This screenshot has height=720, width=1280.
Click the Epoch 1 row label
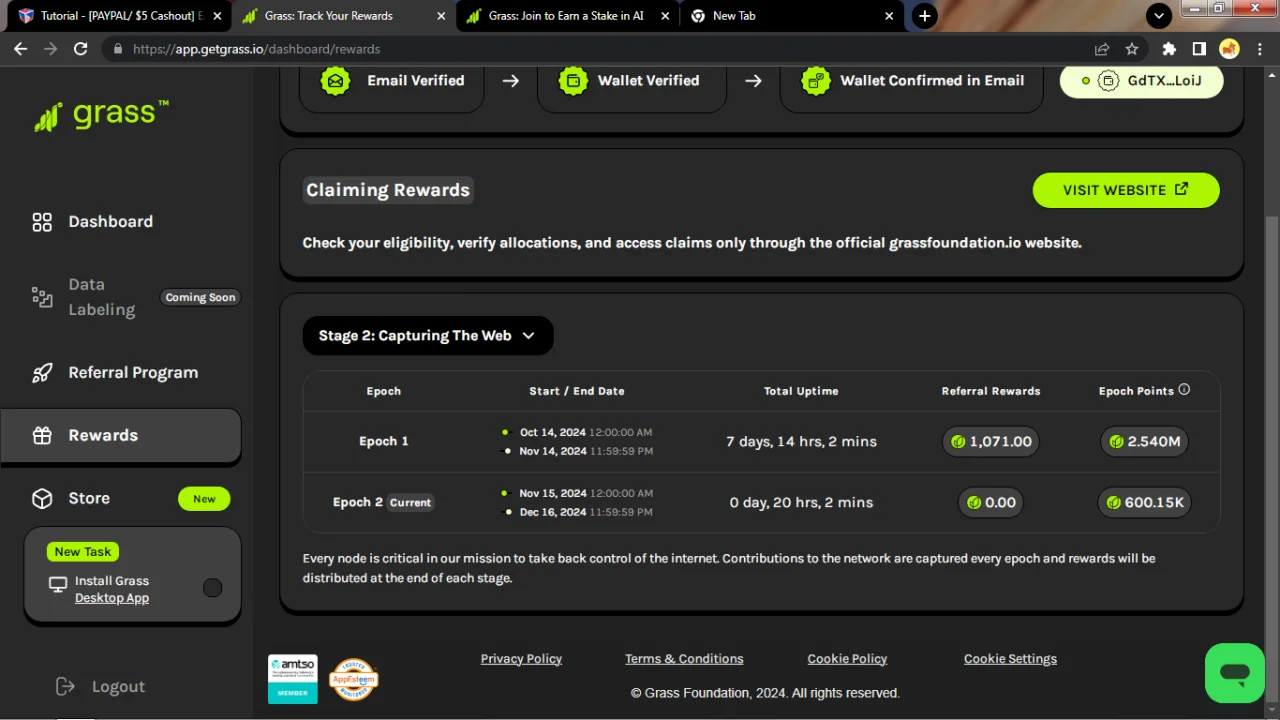point(384,441)
